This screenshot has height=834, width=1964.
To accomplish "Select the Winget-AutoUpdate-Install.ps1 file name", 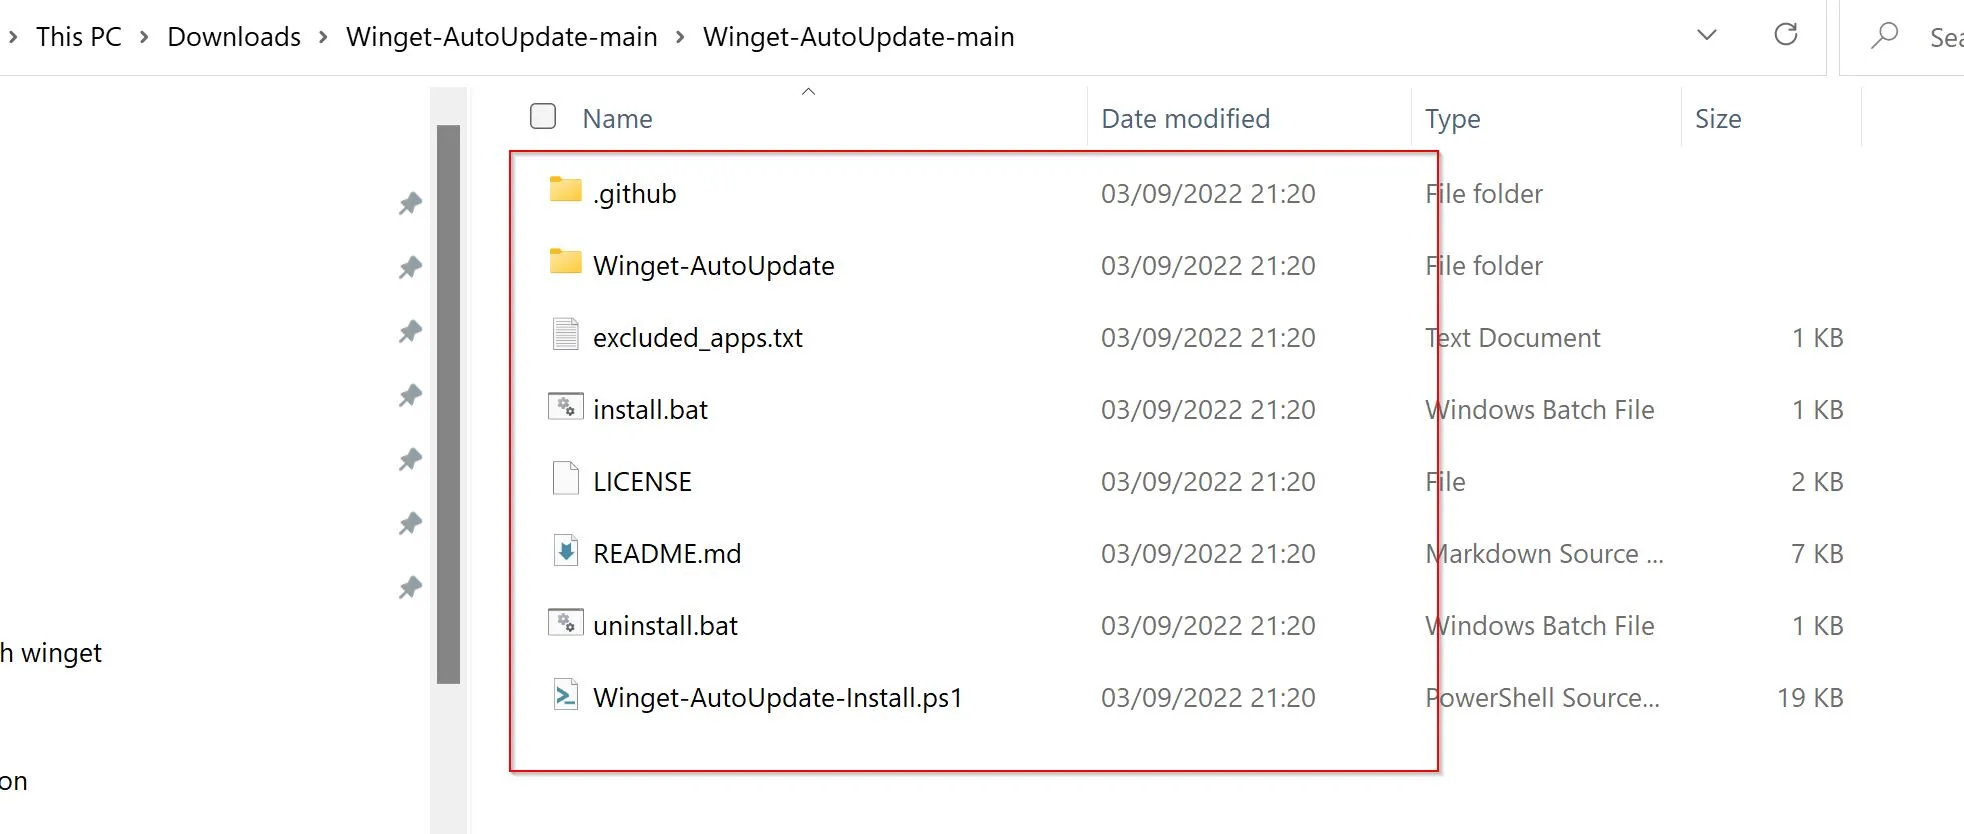I will tap(778, 698).
